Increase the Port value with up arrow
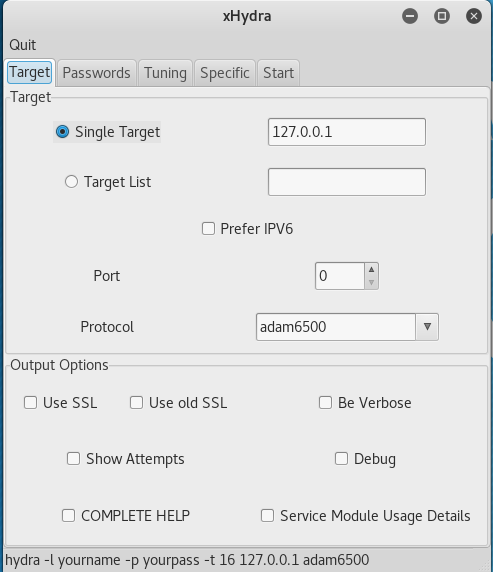This screenshot has width=493, height=572. (371, 270)
